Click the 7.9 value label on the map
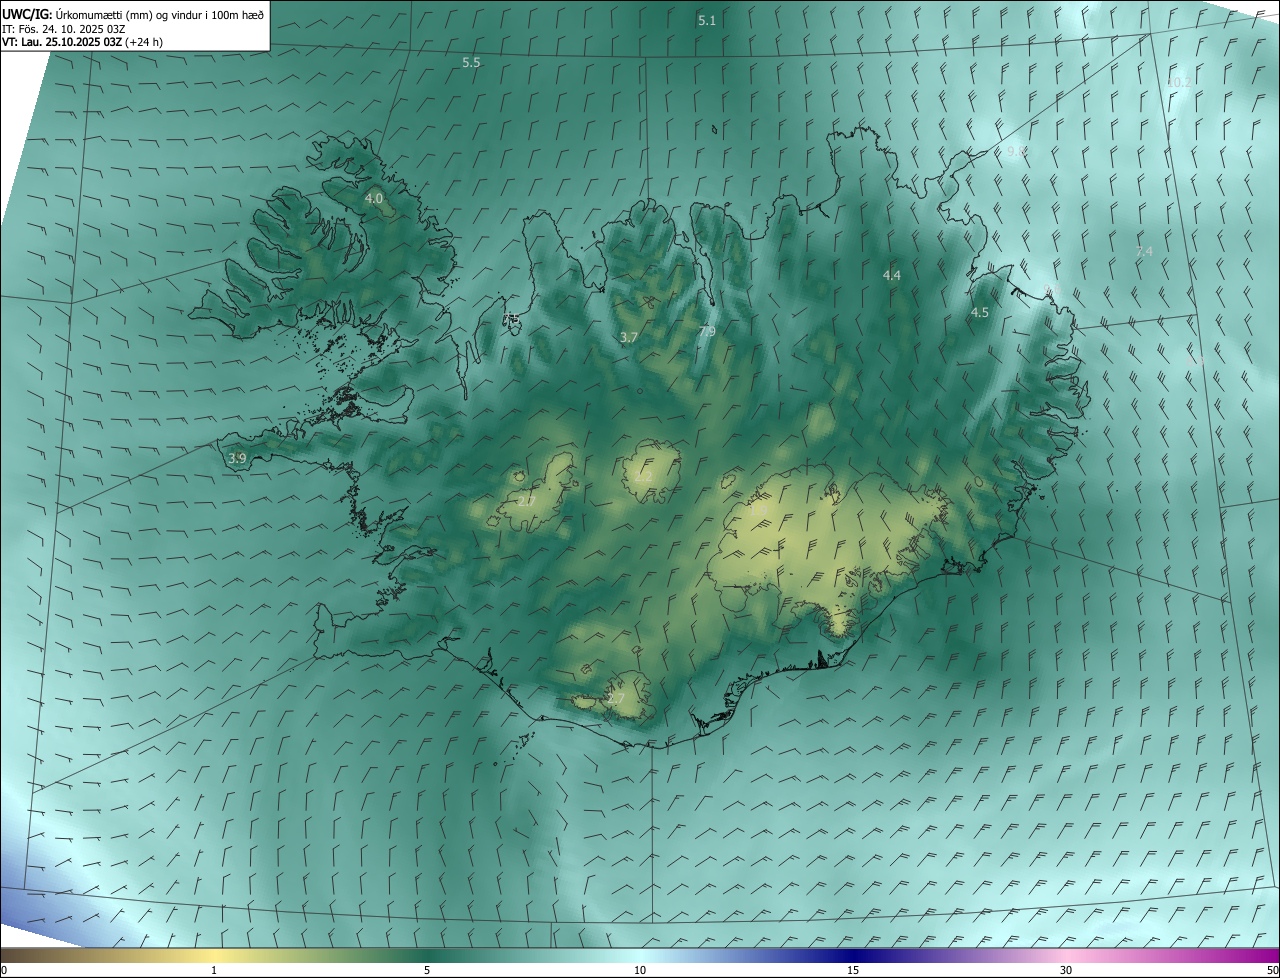Image resolution: width=1280 pixels, height=978 pixels. tap(707, 331)
